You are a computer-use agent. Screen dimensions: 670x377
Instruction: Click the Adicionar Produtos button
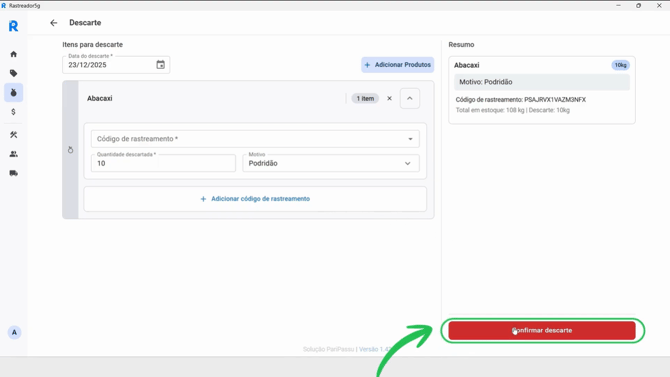click(x=397, y=65)
